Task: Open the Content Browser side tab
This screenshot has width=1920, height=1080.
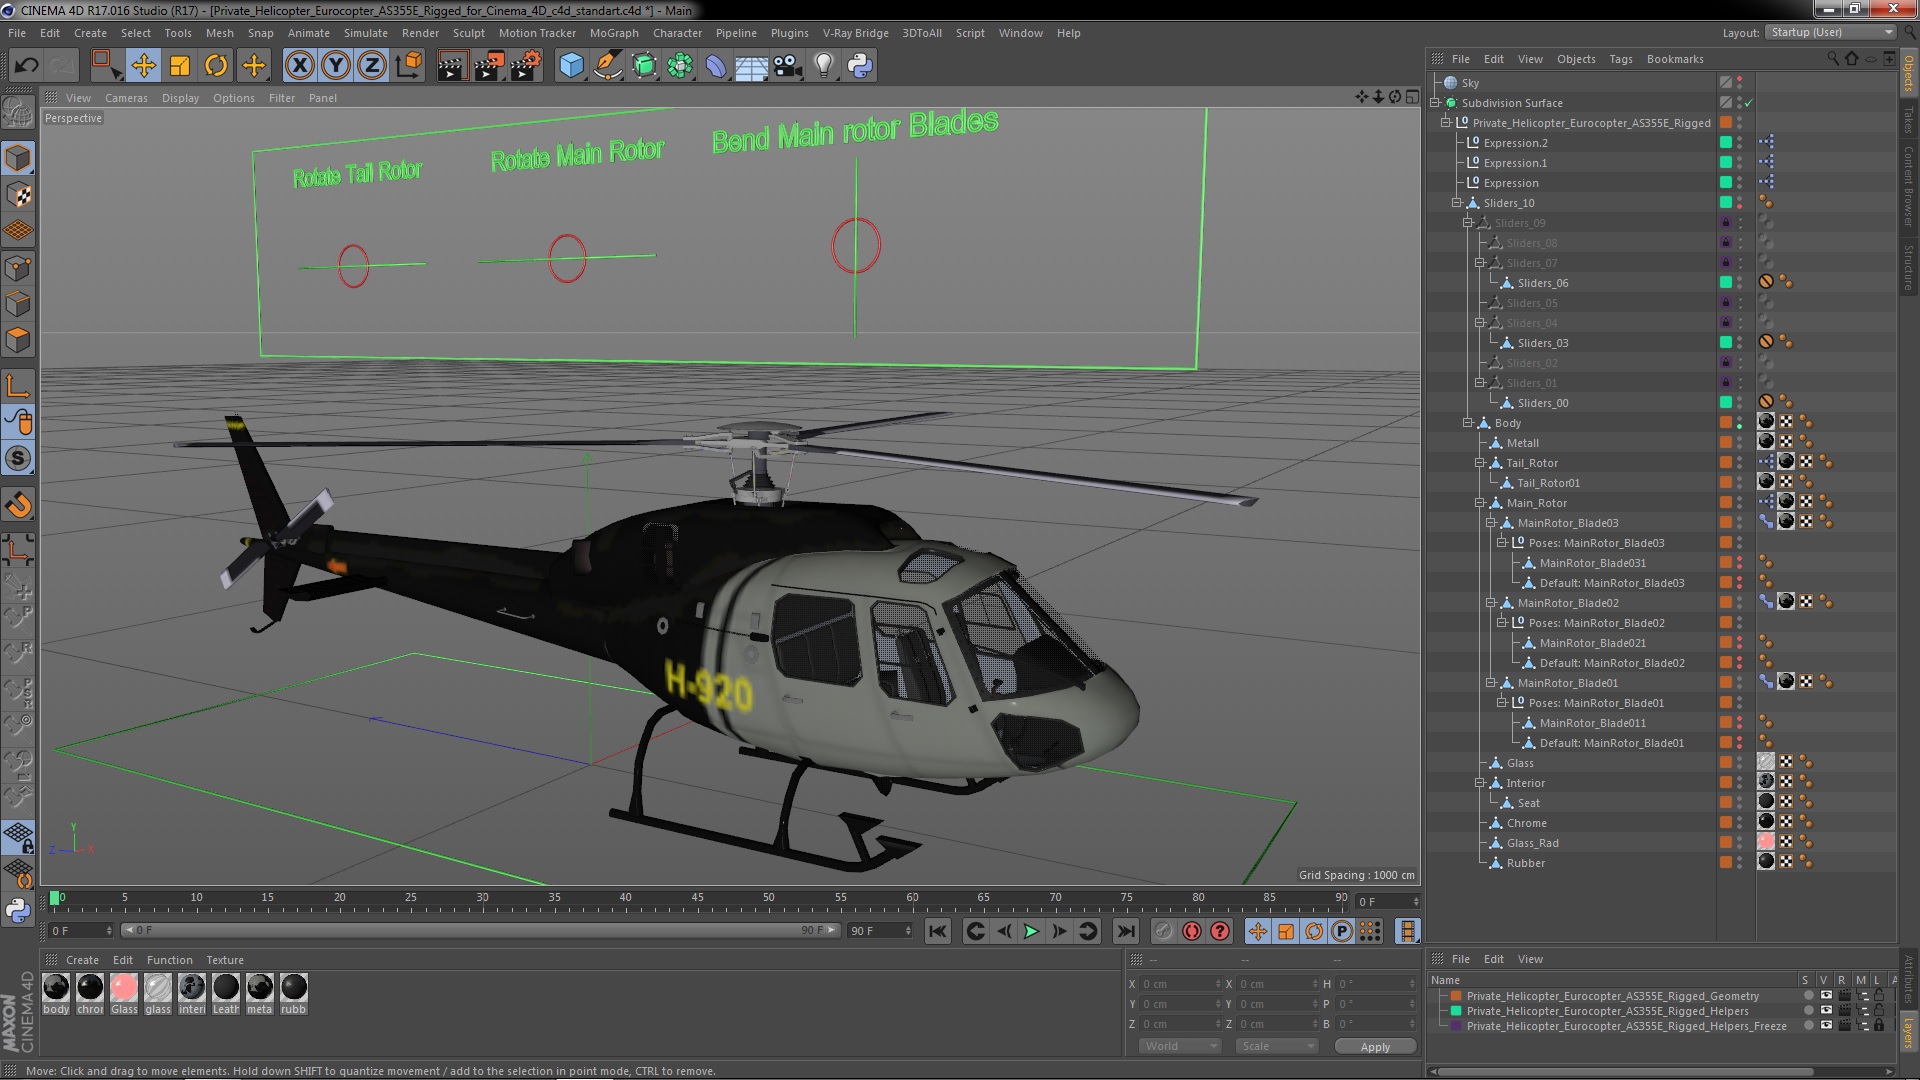Action: [x=1908, y=186]
